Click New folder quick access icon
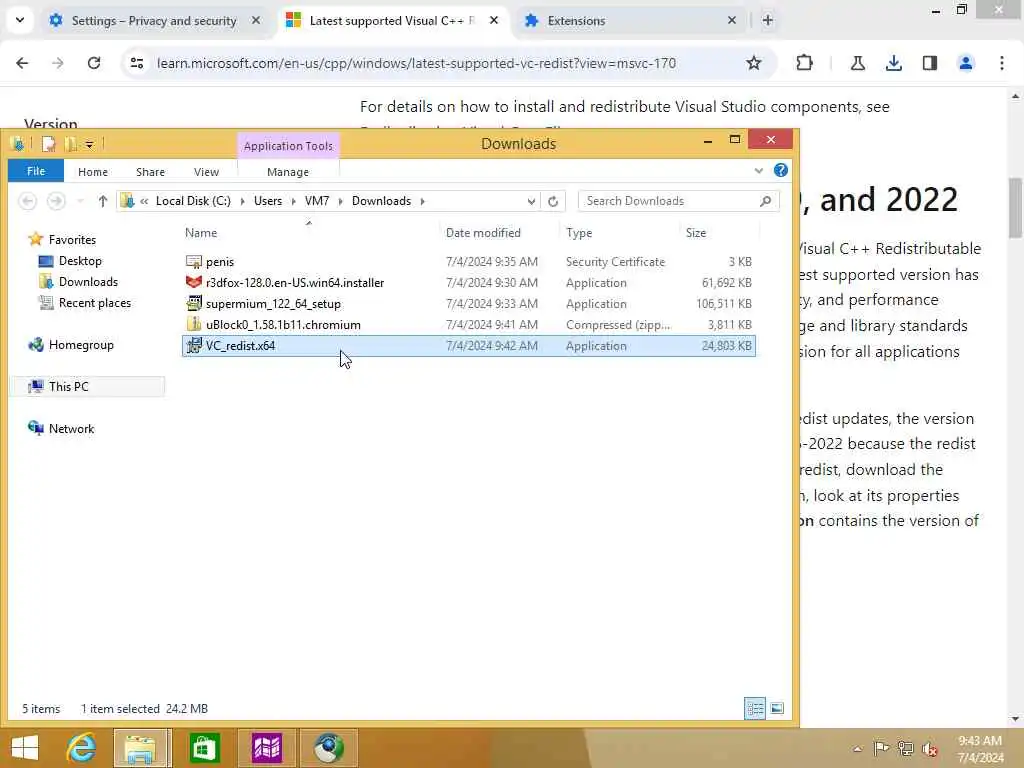Screen dimensions: 1024x768 [70, 144]
